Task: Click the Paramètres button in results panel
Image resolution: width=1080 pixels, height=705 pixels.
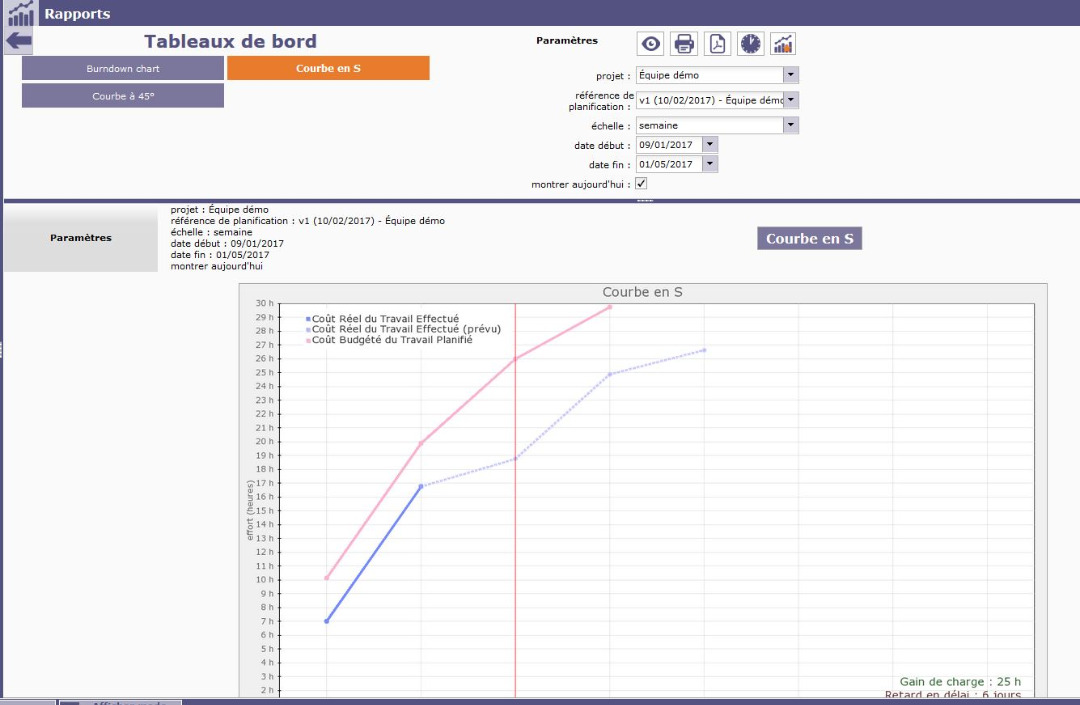Action: [x=81, y=238]
